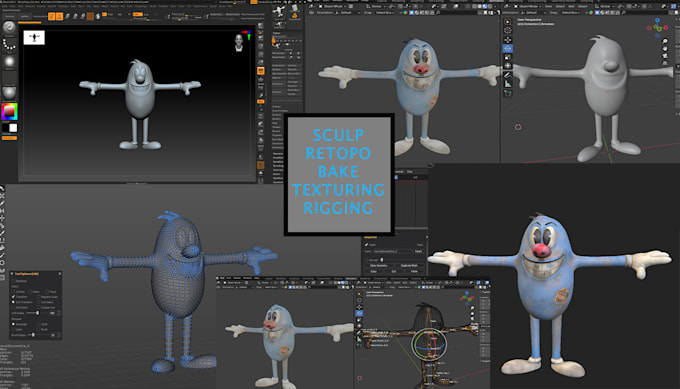Click the orange-highlighted icon in ZBrush right shelf
Viewport: 680px width, 389px height.
(x=261, y=71)
